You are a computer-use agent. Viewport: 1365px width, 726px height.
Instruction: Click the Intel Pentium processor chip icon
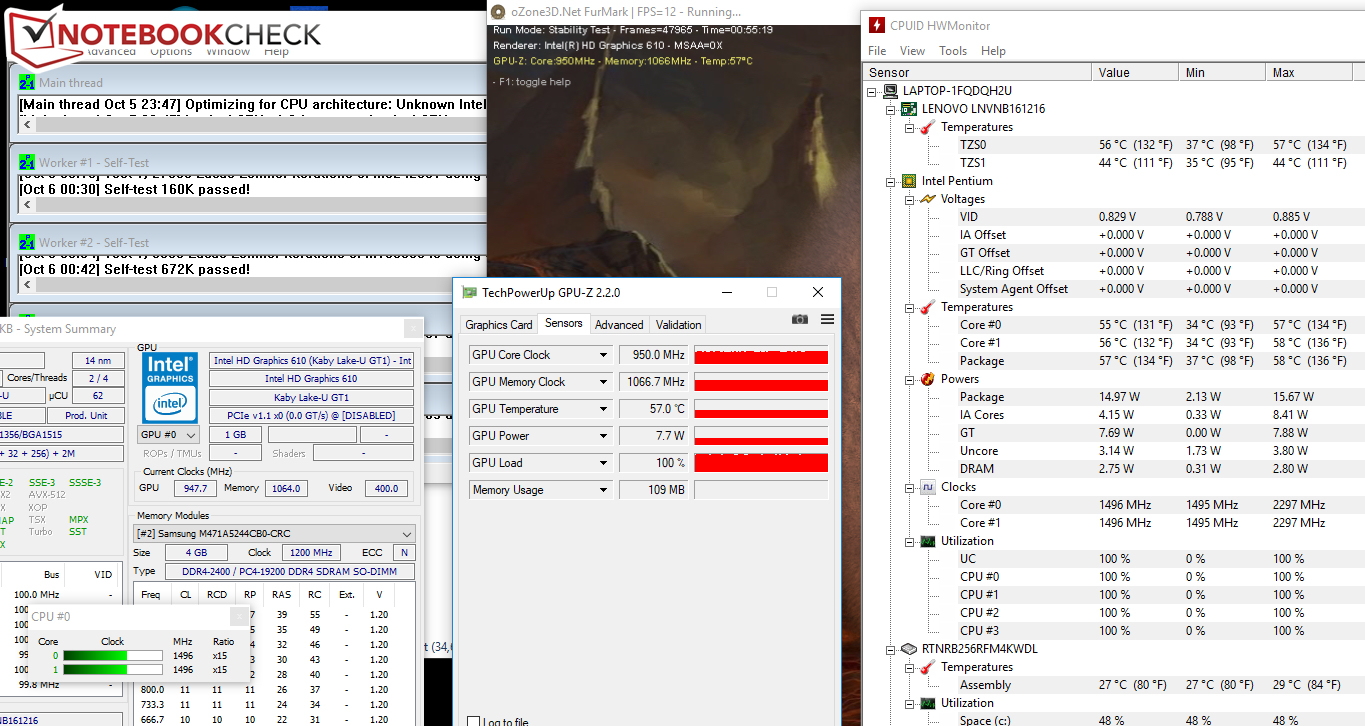[908, 181]
